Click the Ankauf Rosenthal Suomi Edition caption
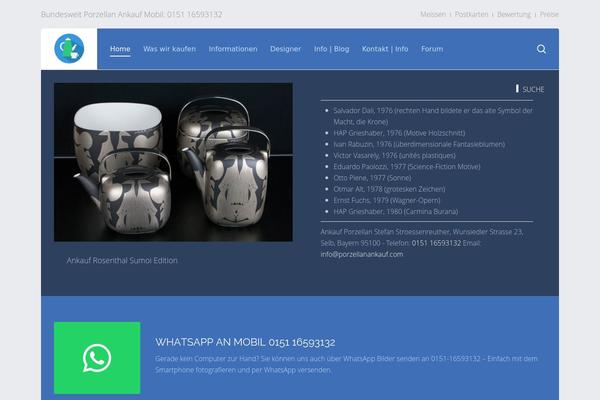Viewport: 600px width, 400px height. coord(122,260)
